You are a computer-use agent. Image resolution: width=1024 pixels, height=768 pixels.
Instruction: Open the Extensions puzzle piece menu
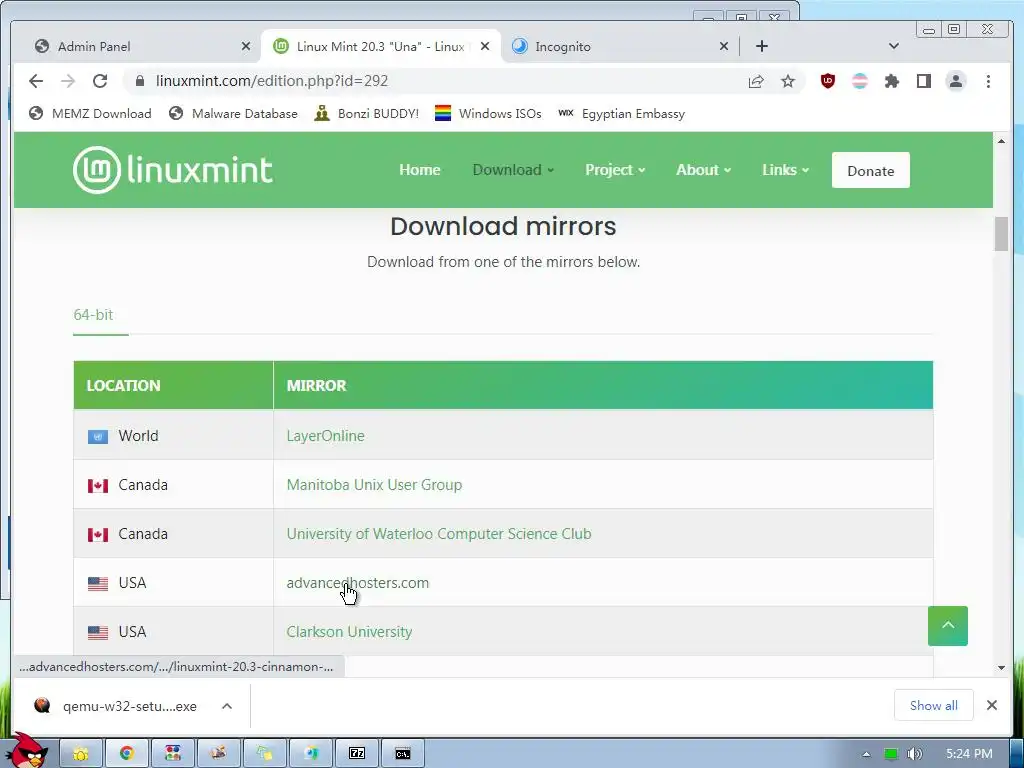click(891, 81)
